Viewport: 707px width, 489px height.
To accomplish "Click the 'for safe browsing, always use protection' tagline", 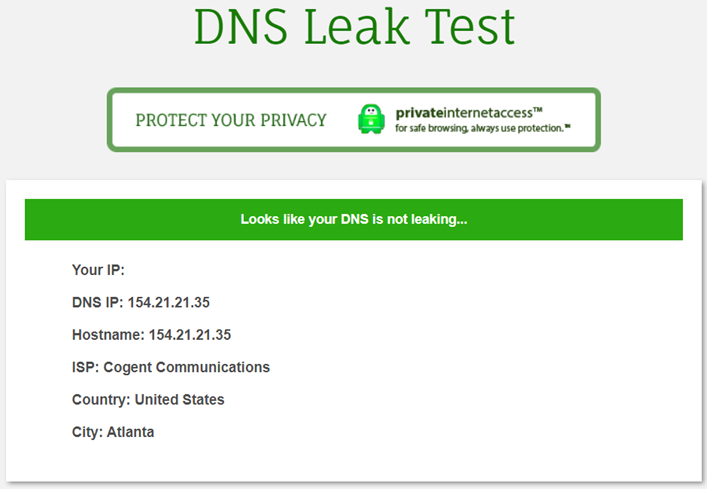I will click(x=483, y=128).
